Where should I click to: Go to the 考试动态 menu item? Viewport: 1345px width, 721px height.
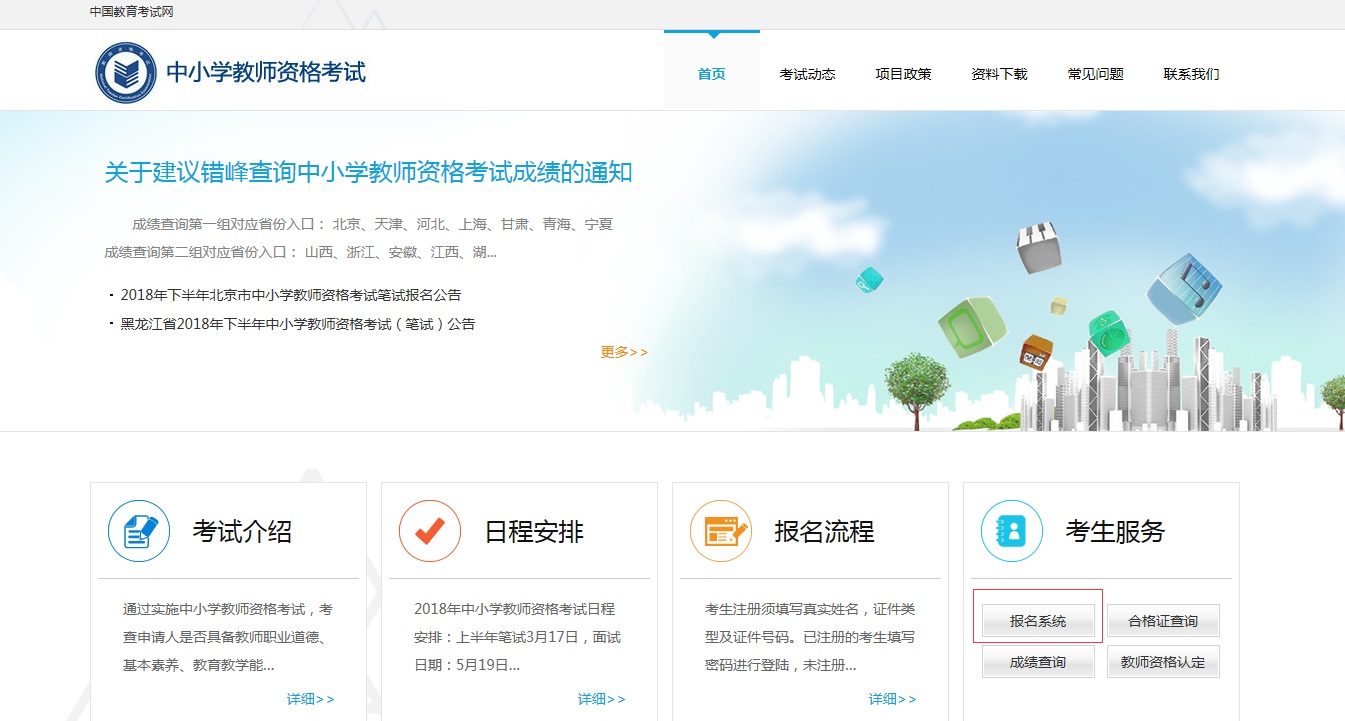807,74
